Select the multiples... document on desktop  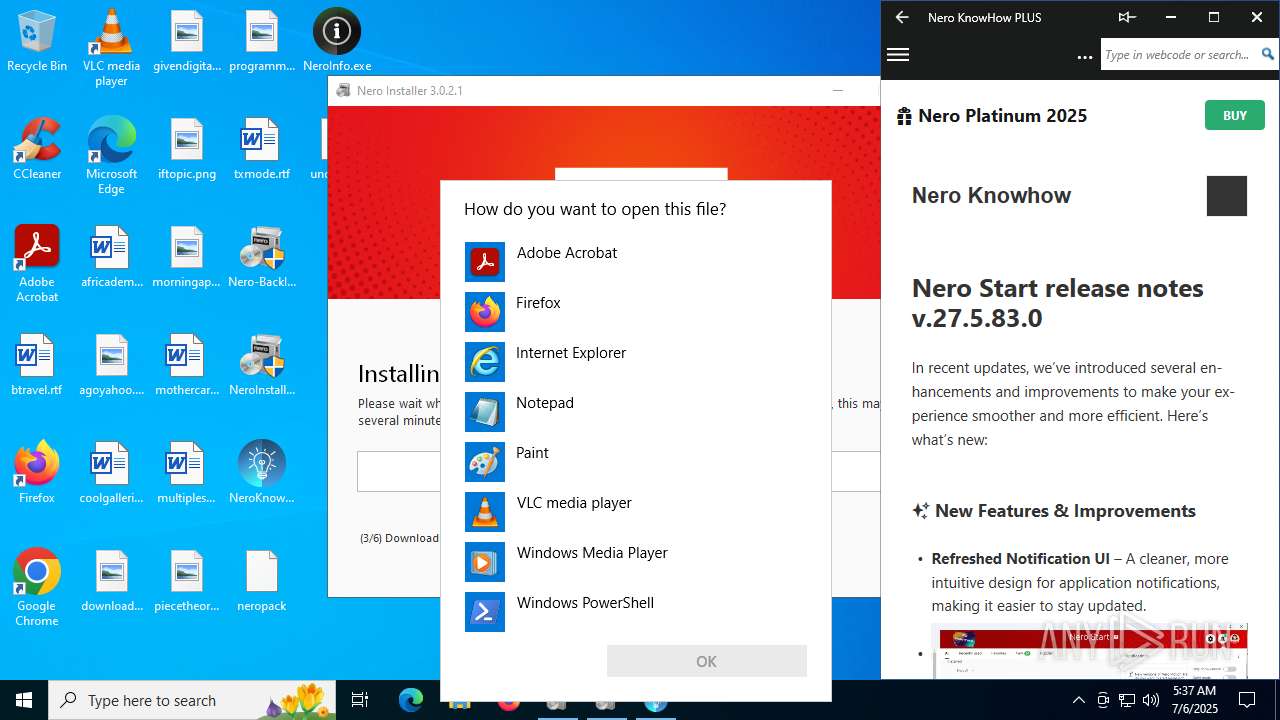[x=187, y=473]
